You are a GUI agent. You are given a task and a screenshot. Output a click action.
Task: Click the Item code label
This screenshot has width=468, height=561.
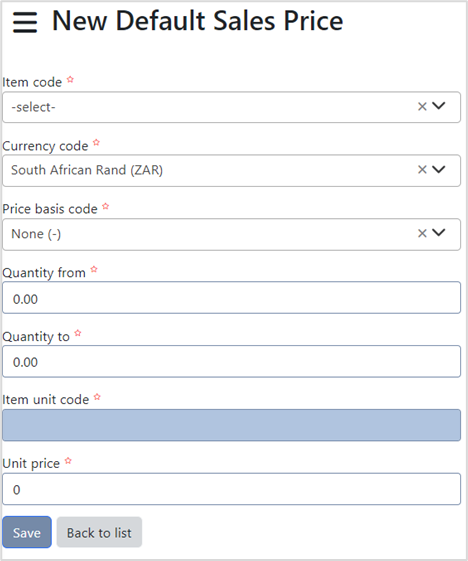click(32, 82)
